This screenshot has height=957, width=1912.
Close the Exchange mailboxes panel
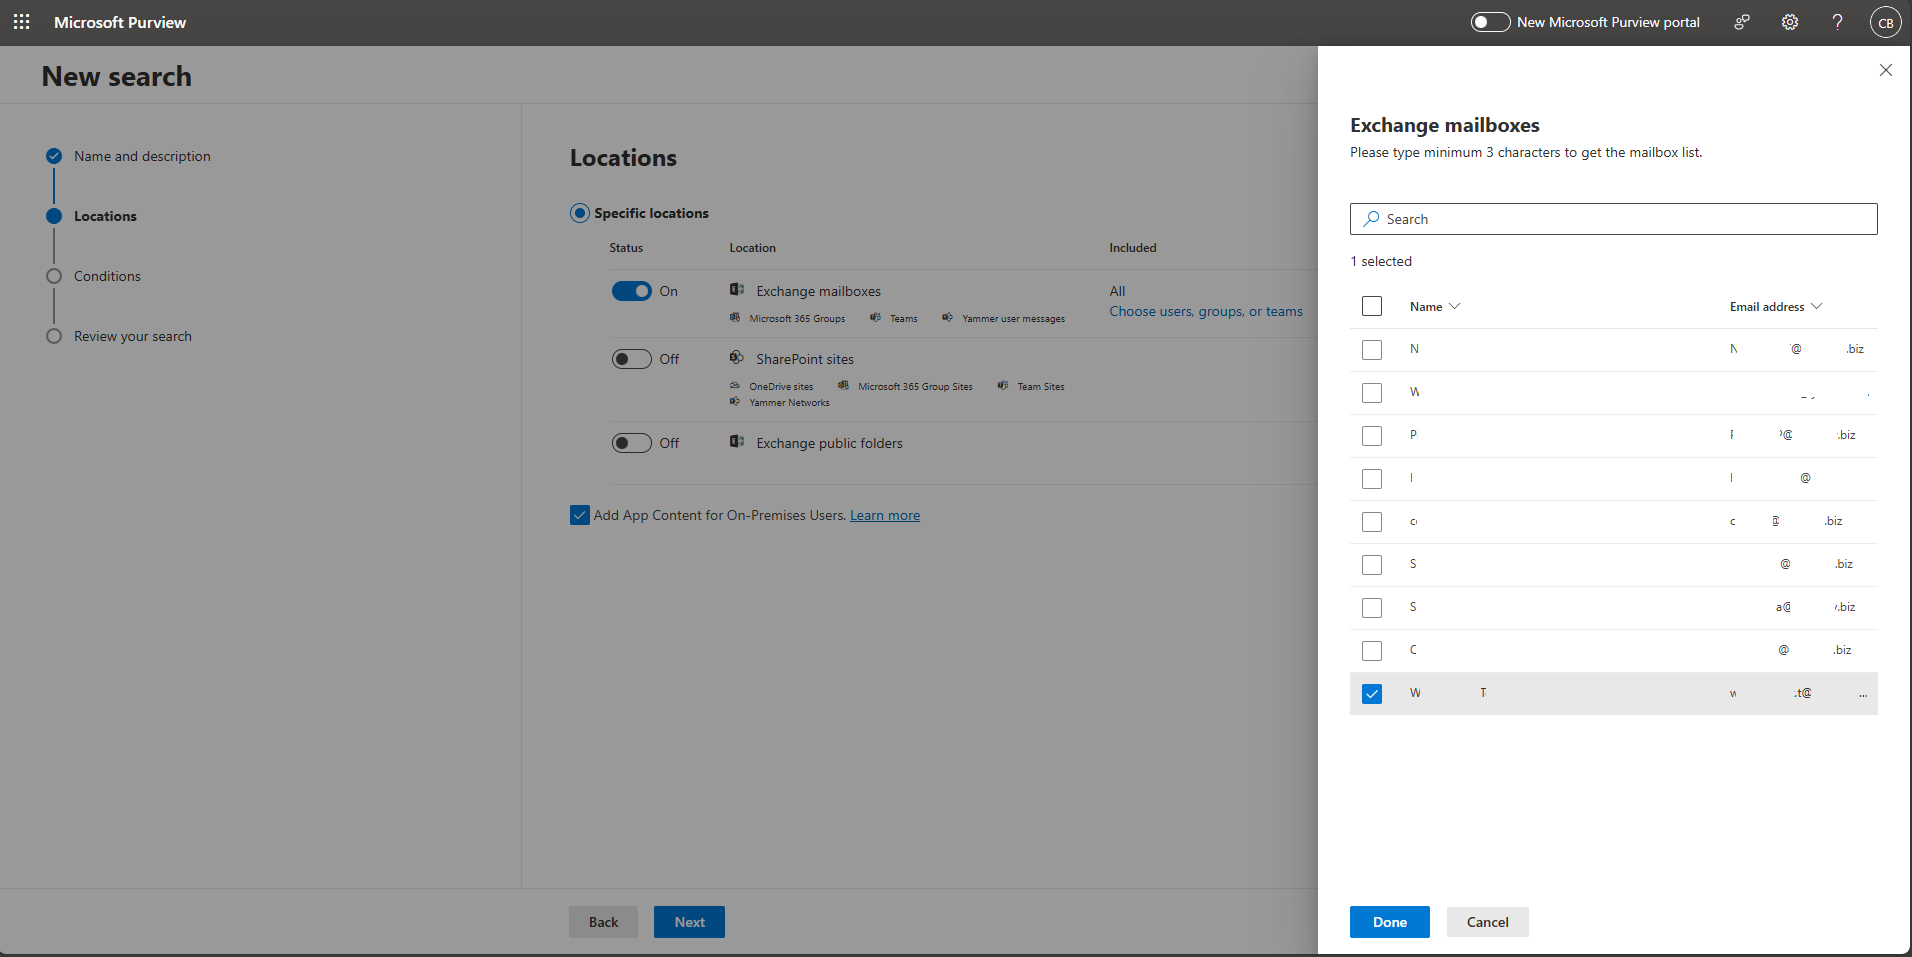pyautogui.click(x=1886, y=70)
